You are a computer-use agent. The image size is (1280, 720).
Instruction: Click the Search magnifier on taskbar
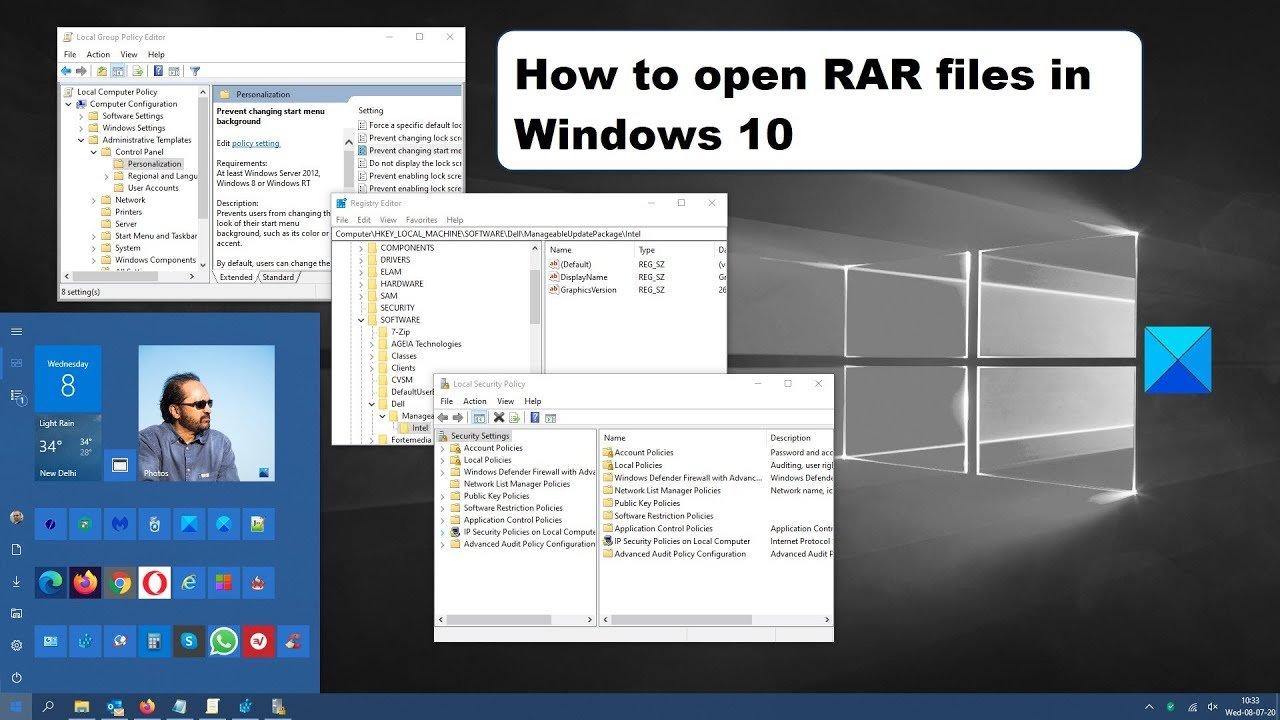point(47,706)
